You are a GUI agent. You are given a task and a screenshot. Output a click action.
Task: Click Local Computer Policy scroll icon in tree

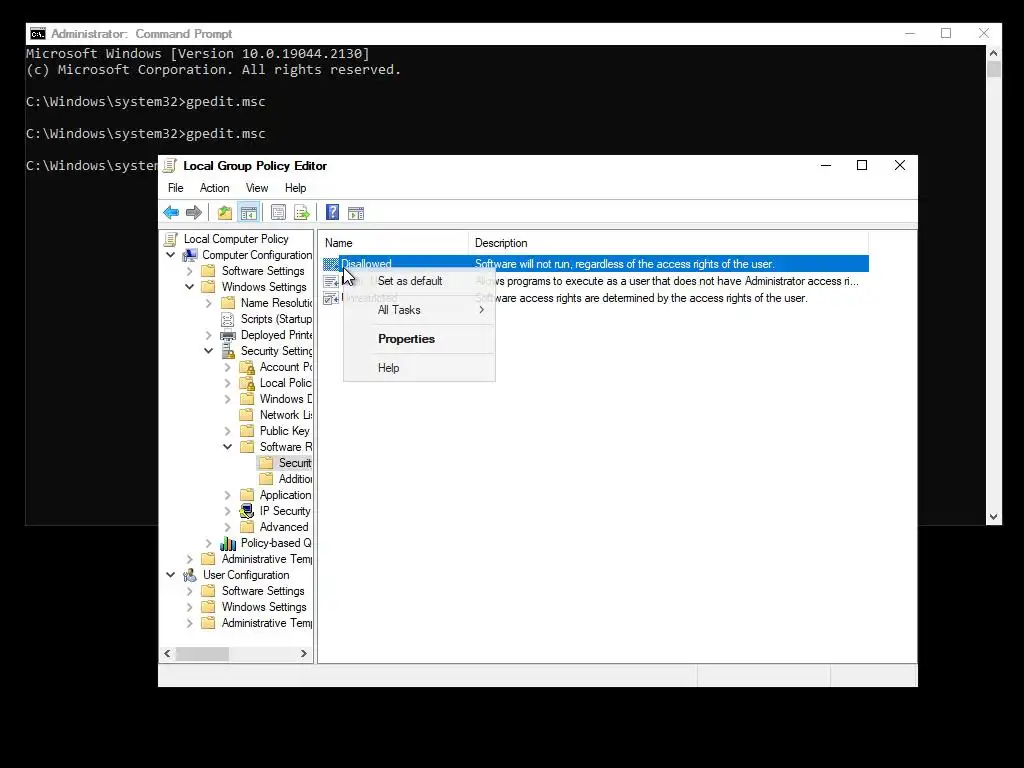[x=171, y=239]
